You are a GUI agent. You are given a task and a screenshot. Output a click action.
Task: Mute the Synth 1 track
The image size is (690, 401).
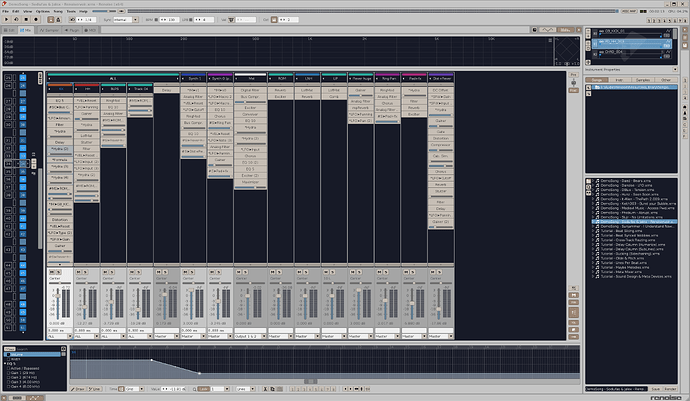pos(185,272)
